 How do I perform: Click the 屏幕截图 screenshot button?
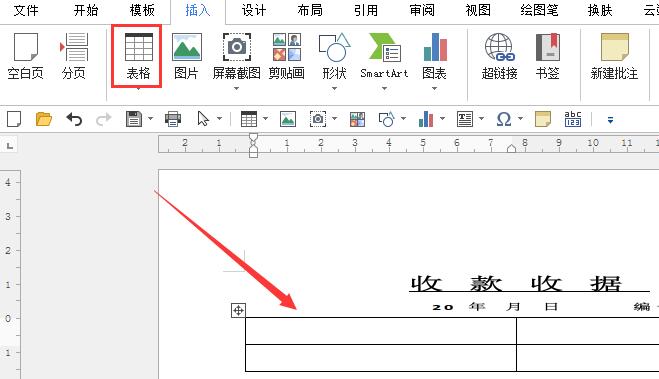click(x=237, y=56)
